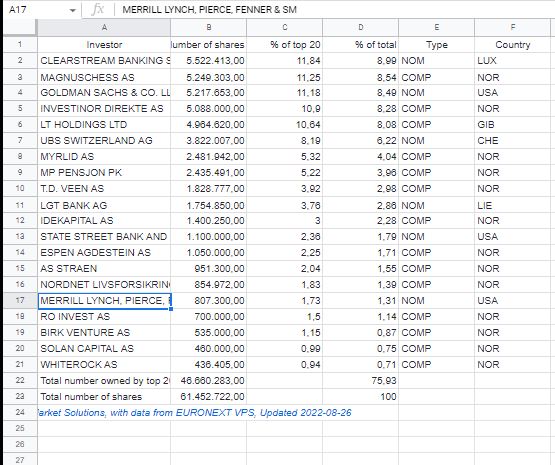
Task: Select country cell GIB
Action: pyautogui.click(x=513, y=125)
